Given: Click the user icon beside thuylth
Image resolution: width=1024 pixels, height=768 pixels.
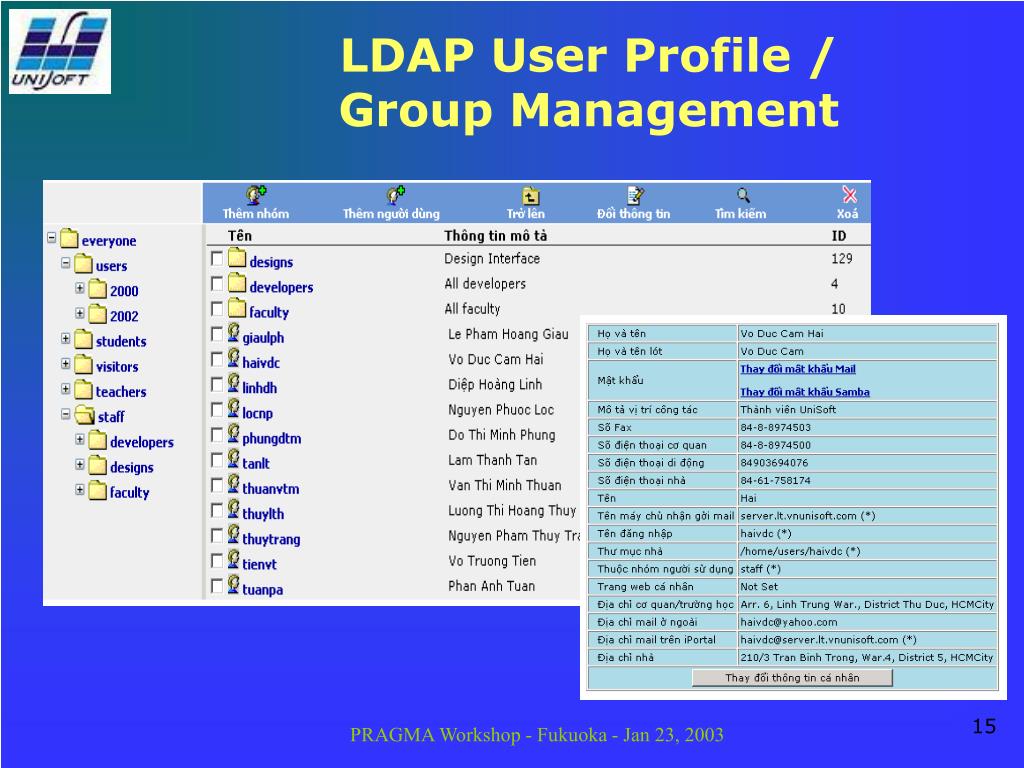Looking at the screenshot, I should tap(233, 509).
